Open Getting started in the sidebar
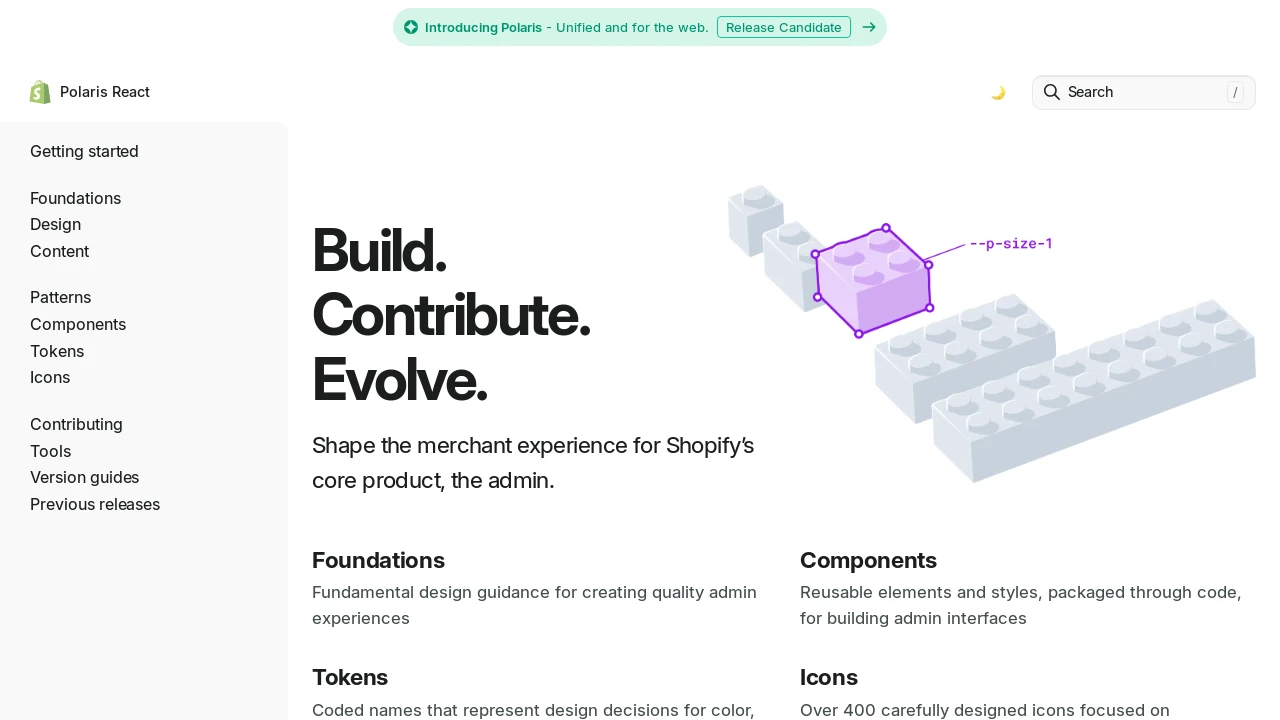The image size is (1280, 720). pos(84,151)
